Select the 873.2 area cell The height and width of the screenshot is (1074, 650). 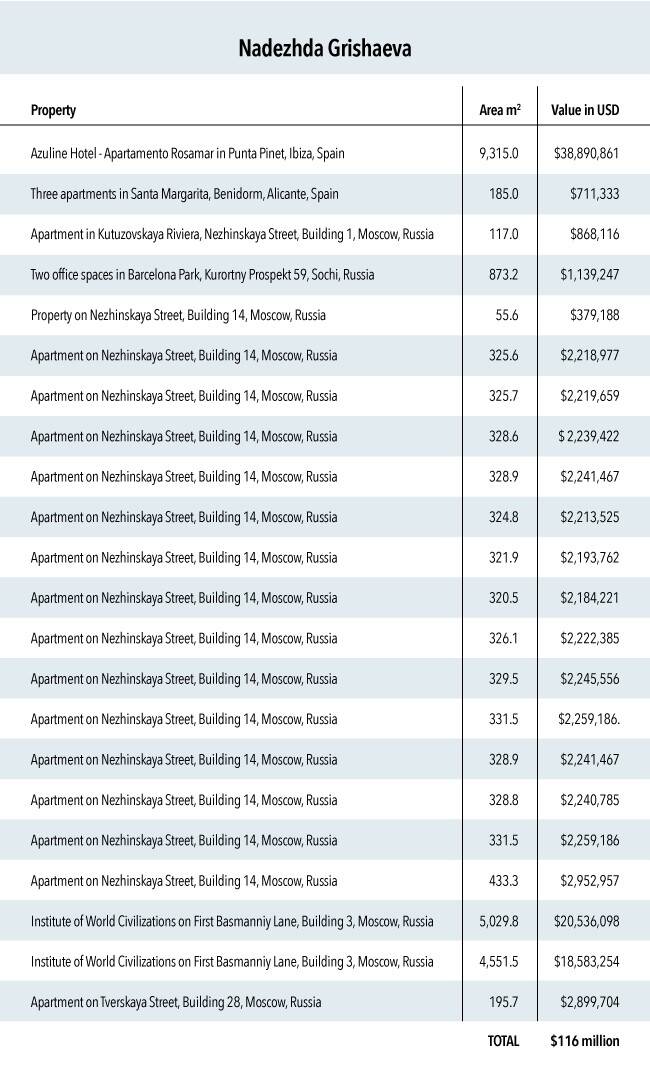click(503, 274)
